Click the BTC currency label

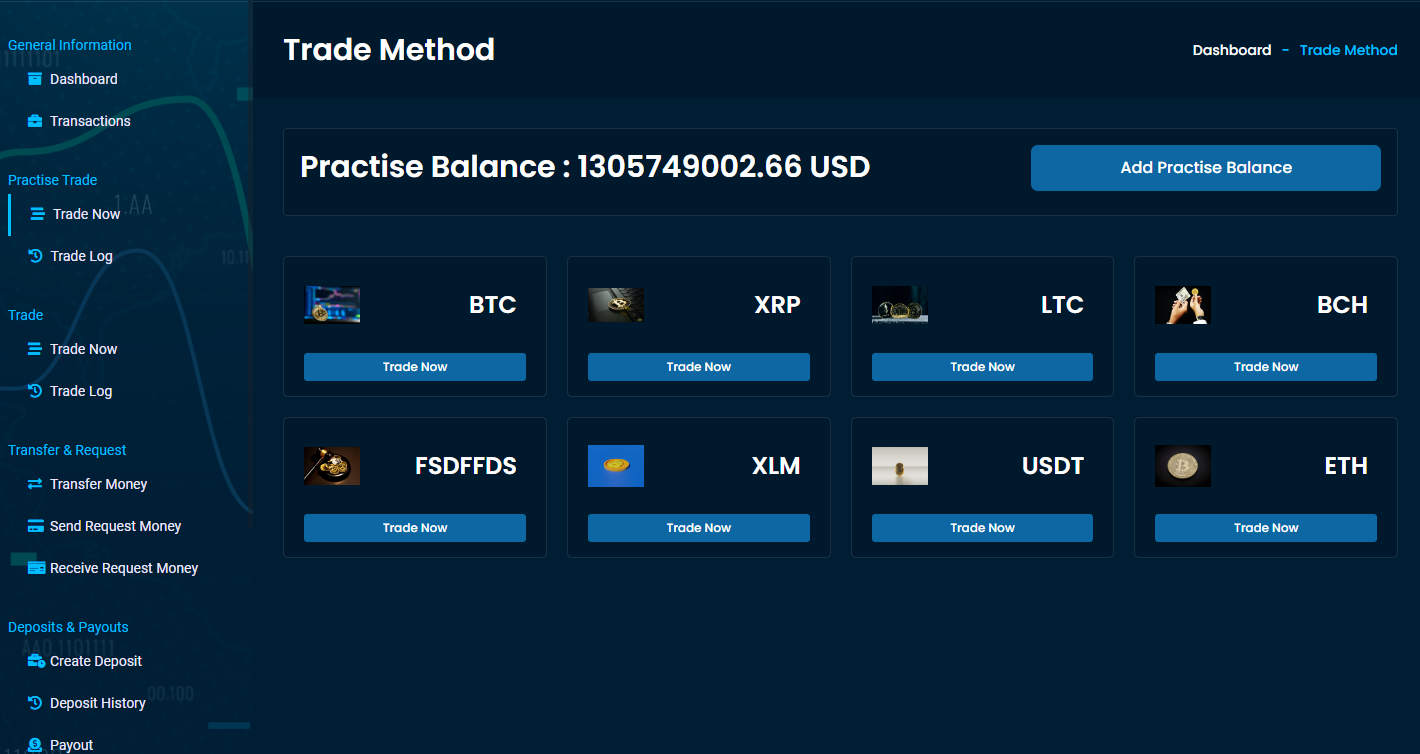pyautogui.click(x=493, y=305)
